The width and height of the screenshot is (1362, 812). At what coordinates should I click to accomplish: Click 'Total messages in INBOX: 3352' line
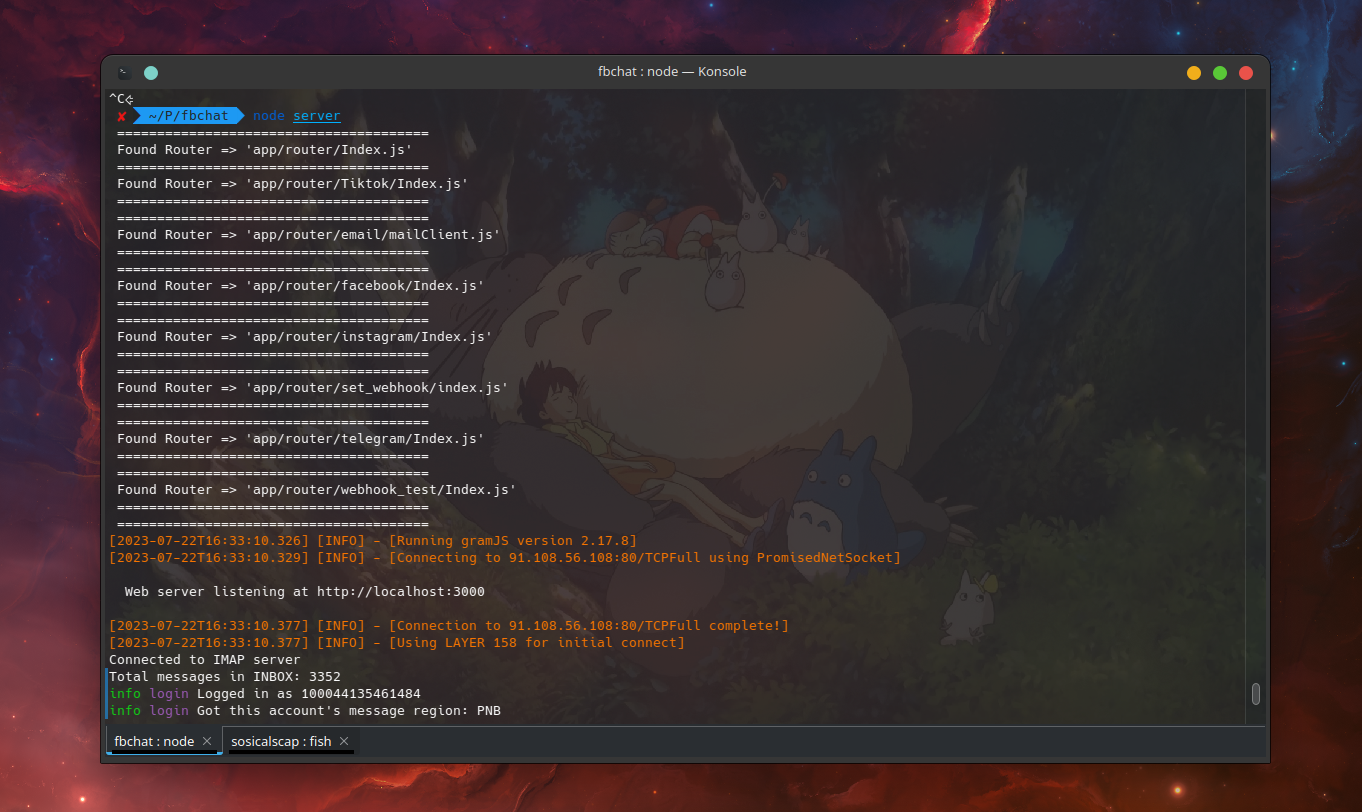pos(225,676)
